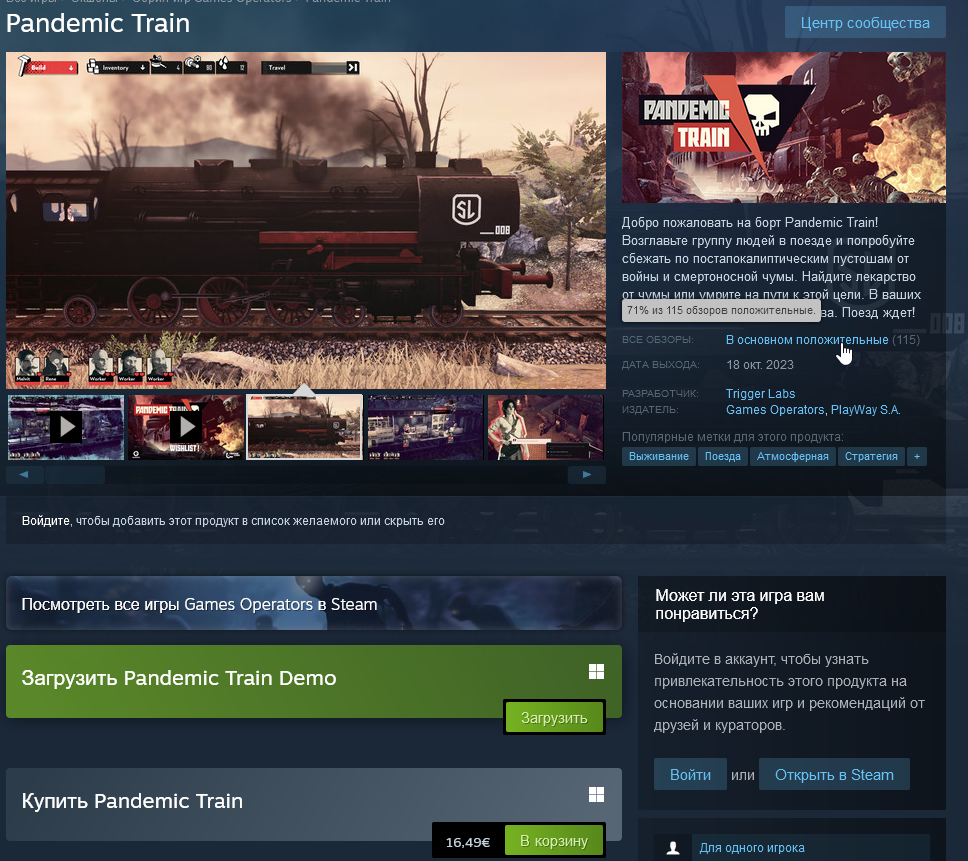This screenshot has width=968, height=861.
Task: Click the 'Купить Pandemic Train' heading
Action: click(x=132, y=801)
